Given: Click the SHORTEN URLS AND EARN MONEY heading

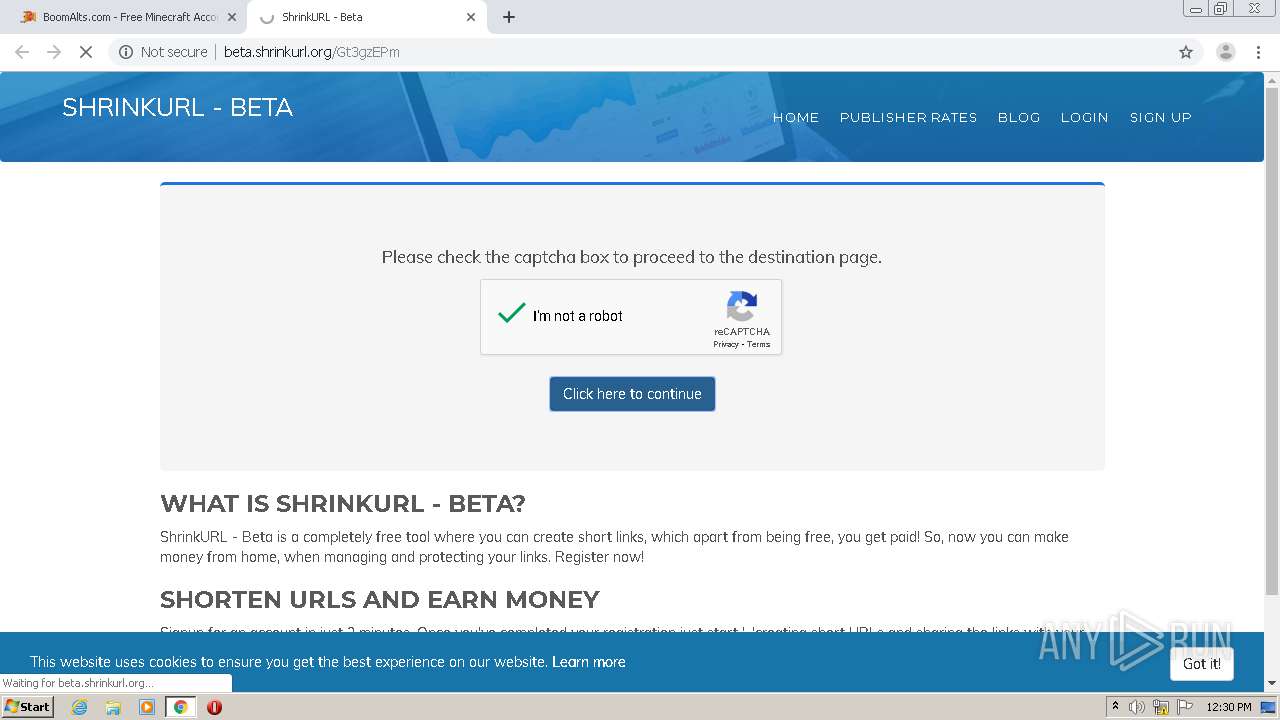Looking at the screenshot, I should click(x=380, y=599).
